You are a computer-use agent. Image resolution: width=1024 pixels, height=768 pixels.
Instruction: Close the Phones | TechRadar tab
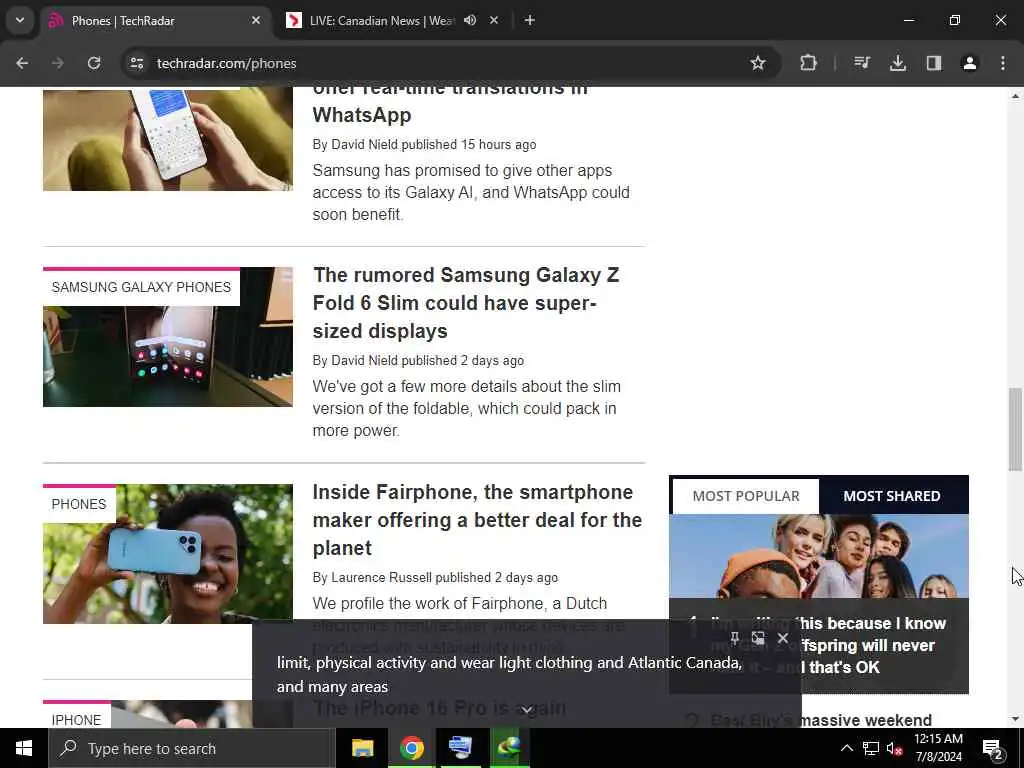[256, 20]
